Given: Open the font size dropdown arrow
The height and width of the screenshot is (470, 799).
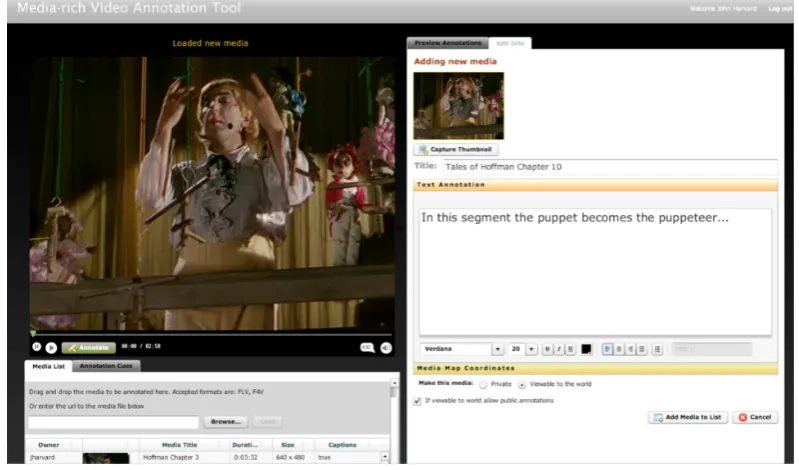Looking at the screenshot, I should tap(531, 349).
